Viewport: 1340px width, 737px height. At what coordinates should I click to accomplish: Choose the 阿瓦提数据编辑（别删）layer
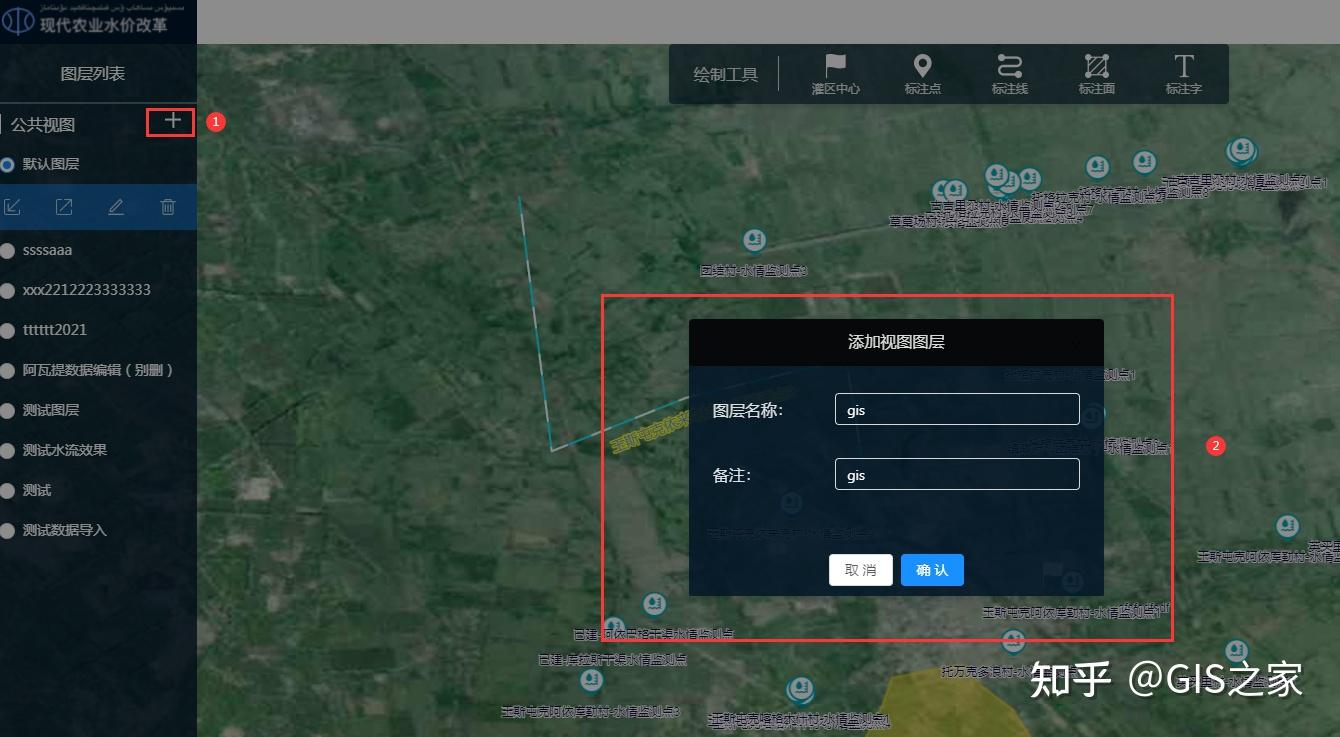pyautogui.click(x=8, y=370)
